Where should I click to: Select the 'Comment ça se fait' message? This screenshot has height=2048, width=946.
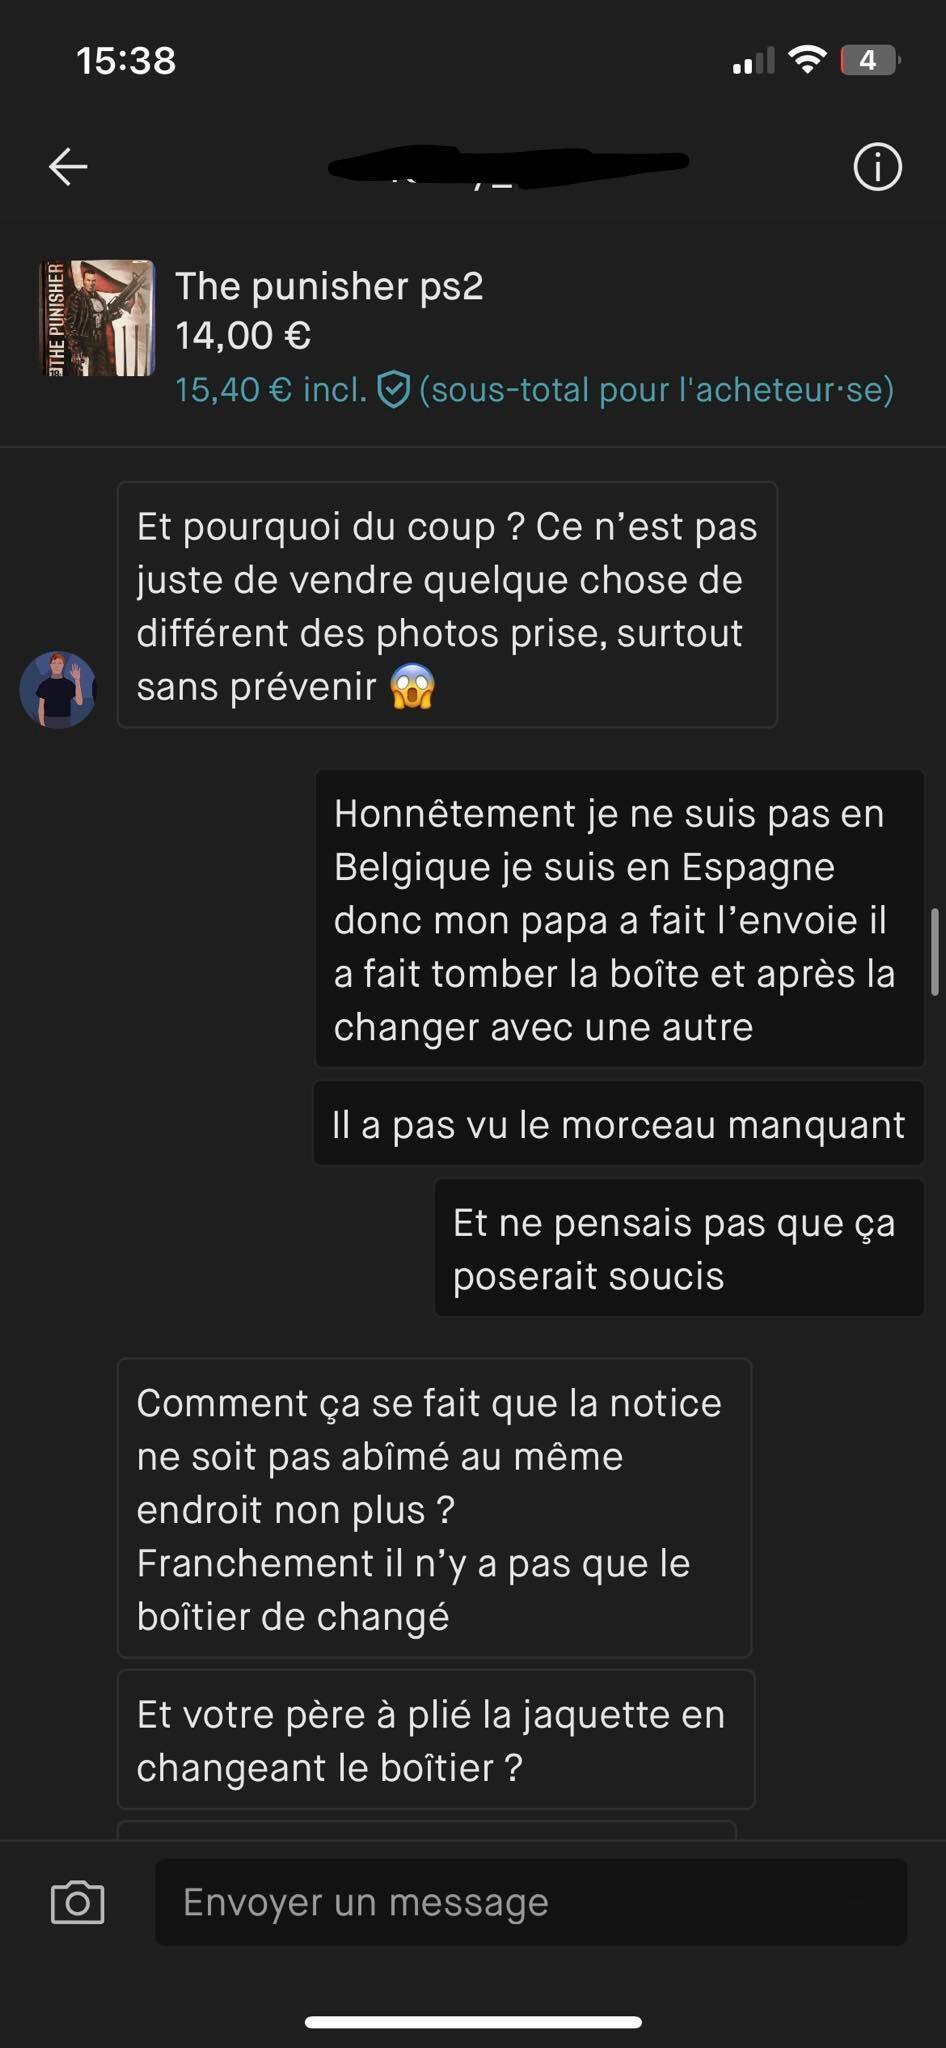point(434,1508)
